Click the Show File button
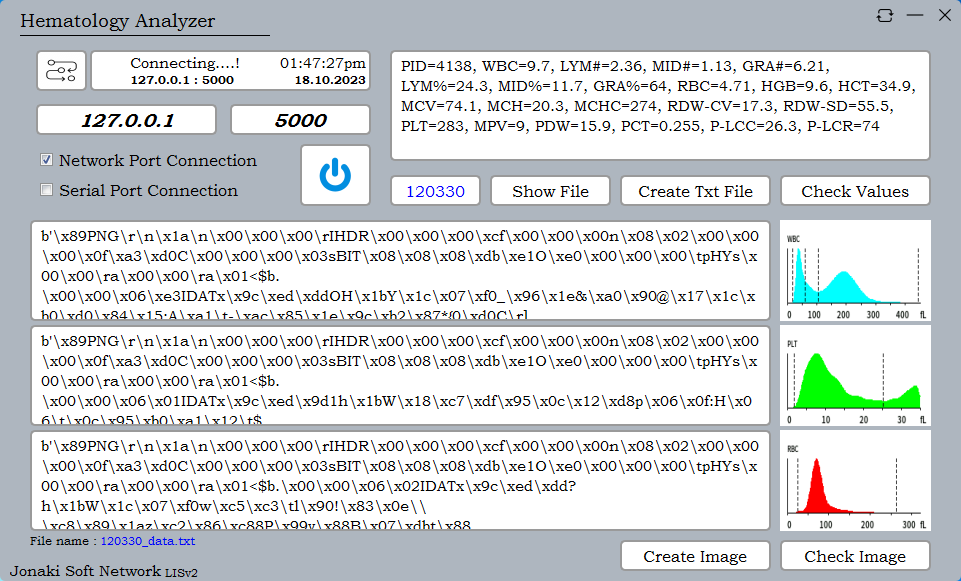Viewport: 961px width, 581px height. pos(550,191)
